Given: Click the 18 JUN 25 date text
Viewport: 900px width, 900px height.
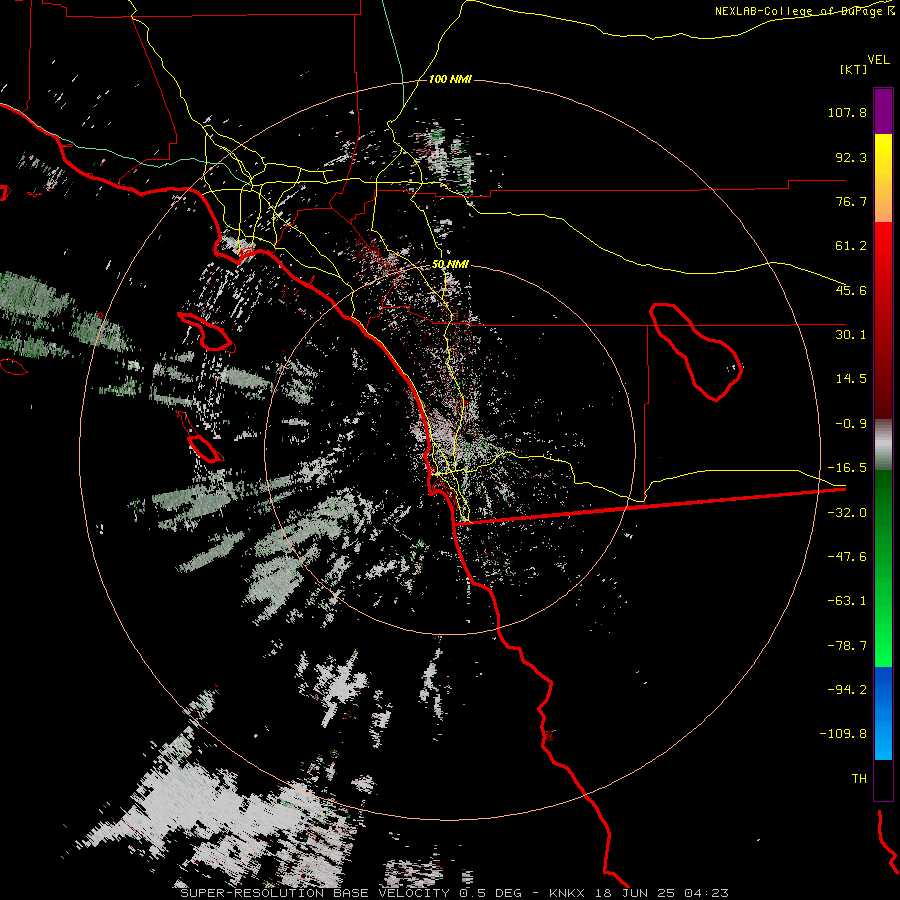Looking at the screenshot, I should click(634, 893).
